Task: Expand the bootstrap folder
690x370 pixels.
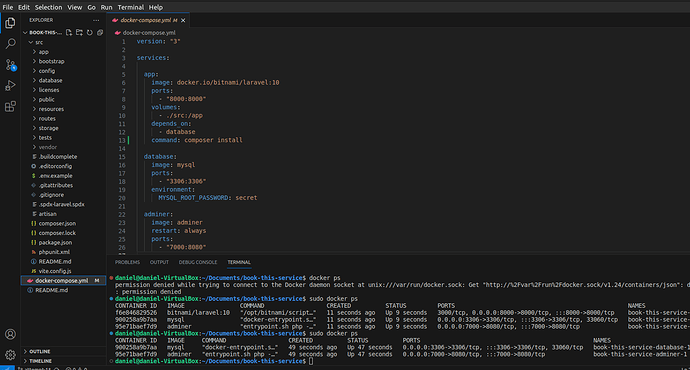Action: tap(64, 62)
